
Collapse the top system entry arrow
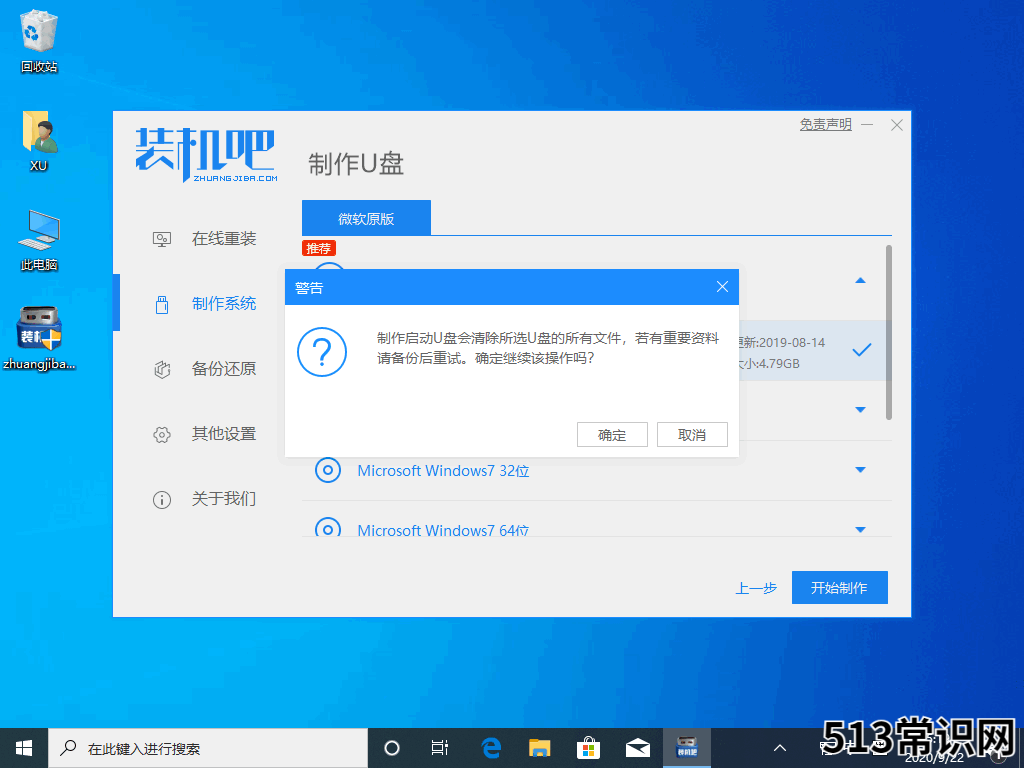861,280
